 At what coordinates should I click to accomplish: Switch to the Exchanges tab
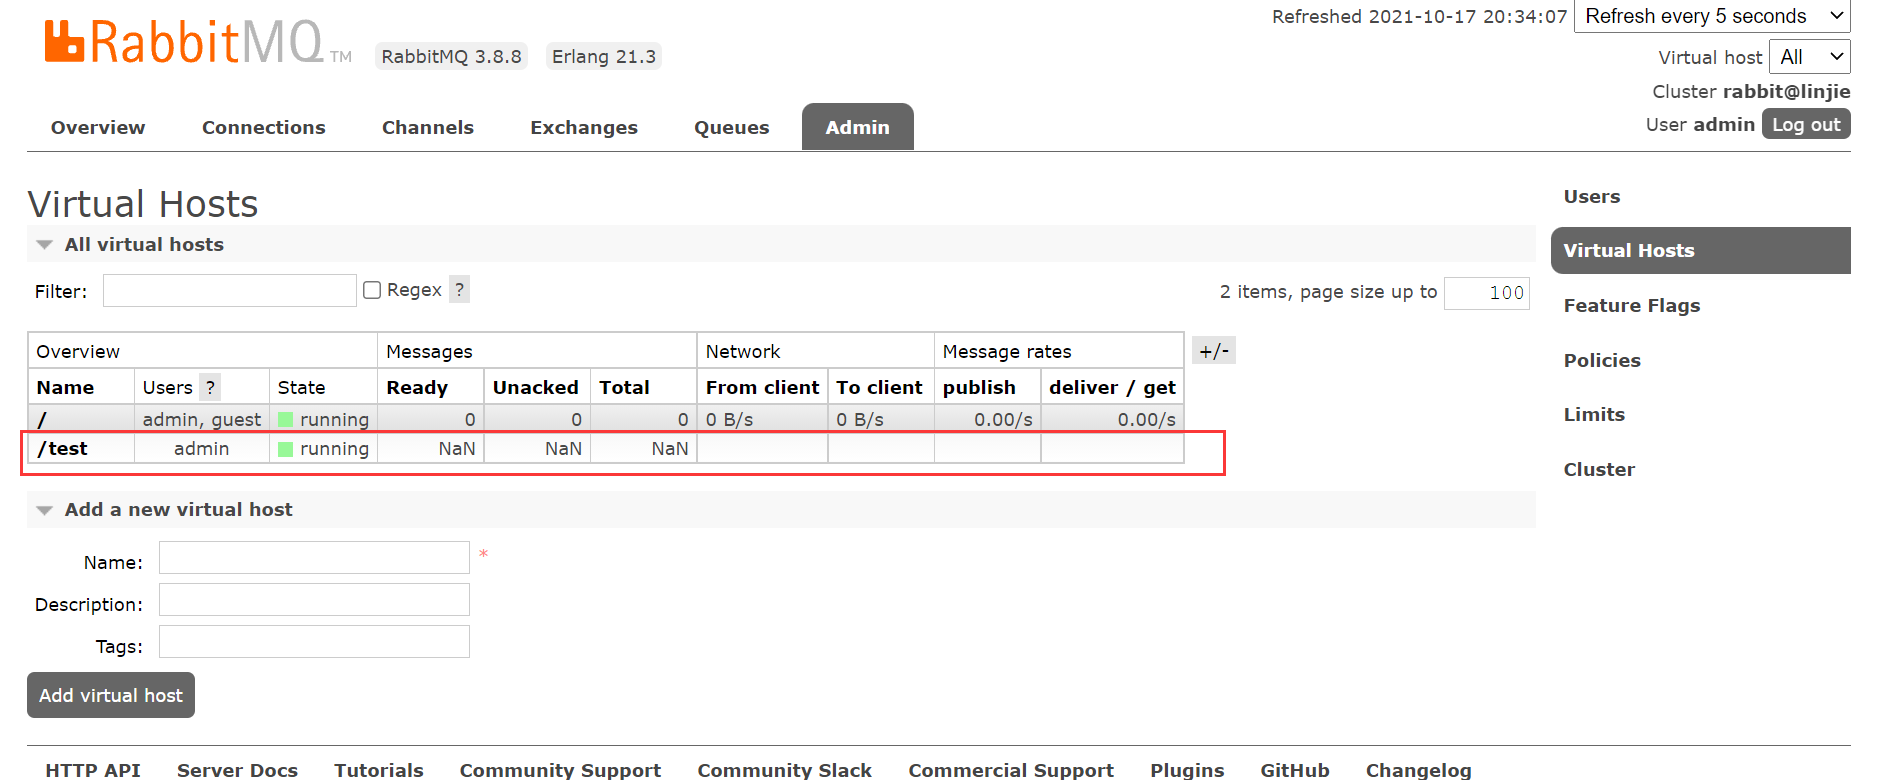584,128
